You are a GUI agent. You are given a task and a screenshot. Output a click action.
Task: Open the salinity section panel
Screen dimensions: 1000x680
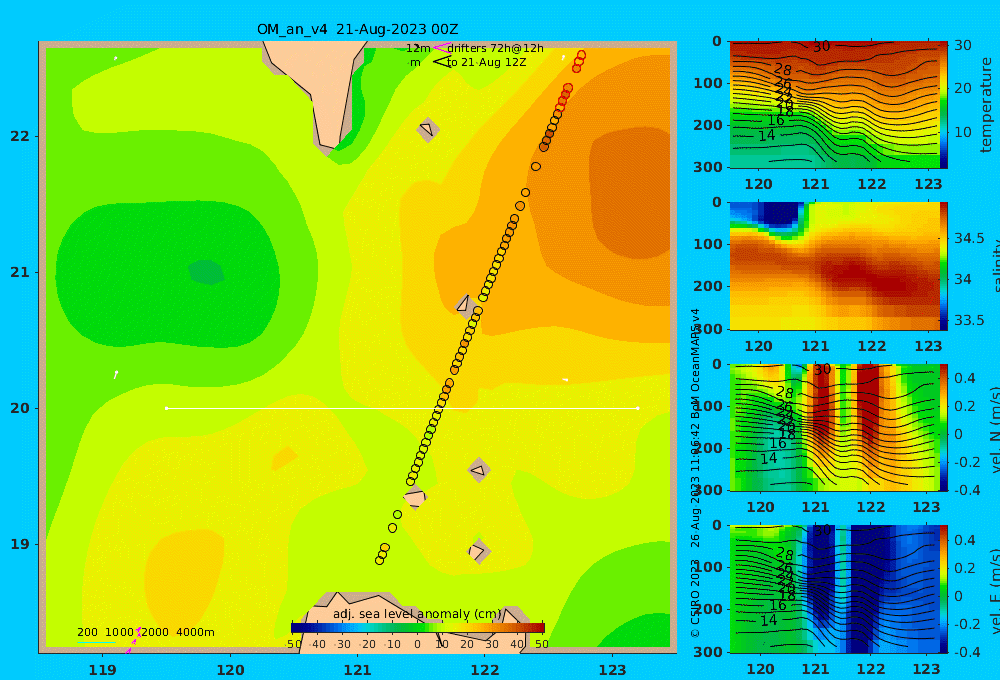pos(835,266)
